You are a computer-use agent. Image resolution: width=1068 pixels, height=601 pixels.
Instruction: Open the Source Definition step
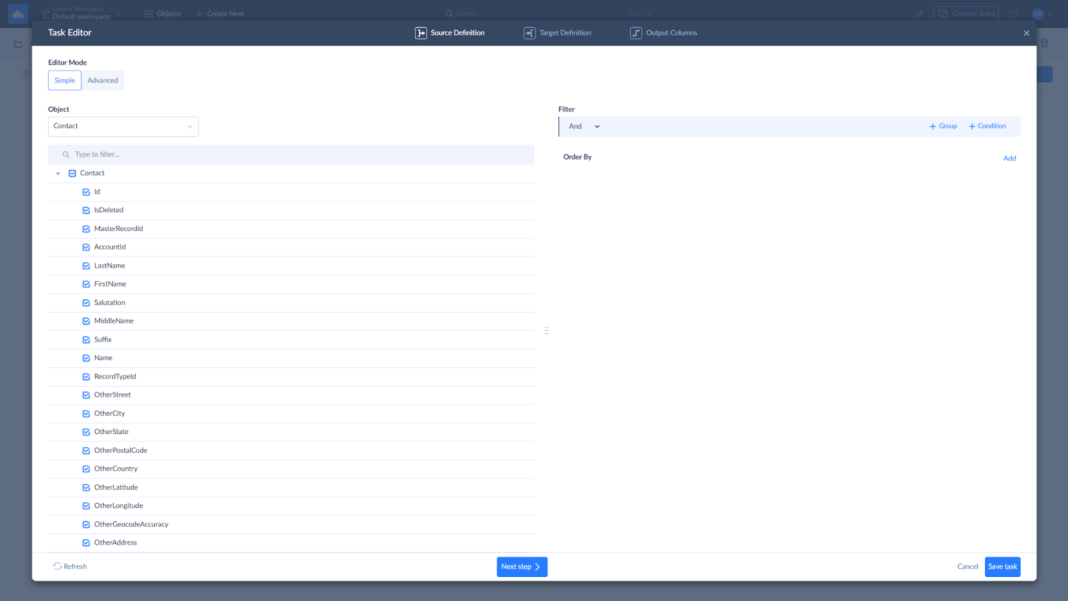[450, 33]
